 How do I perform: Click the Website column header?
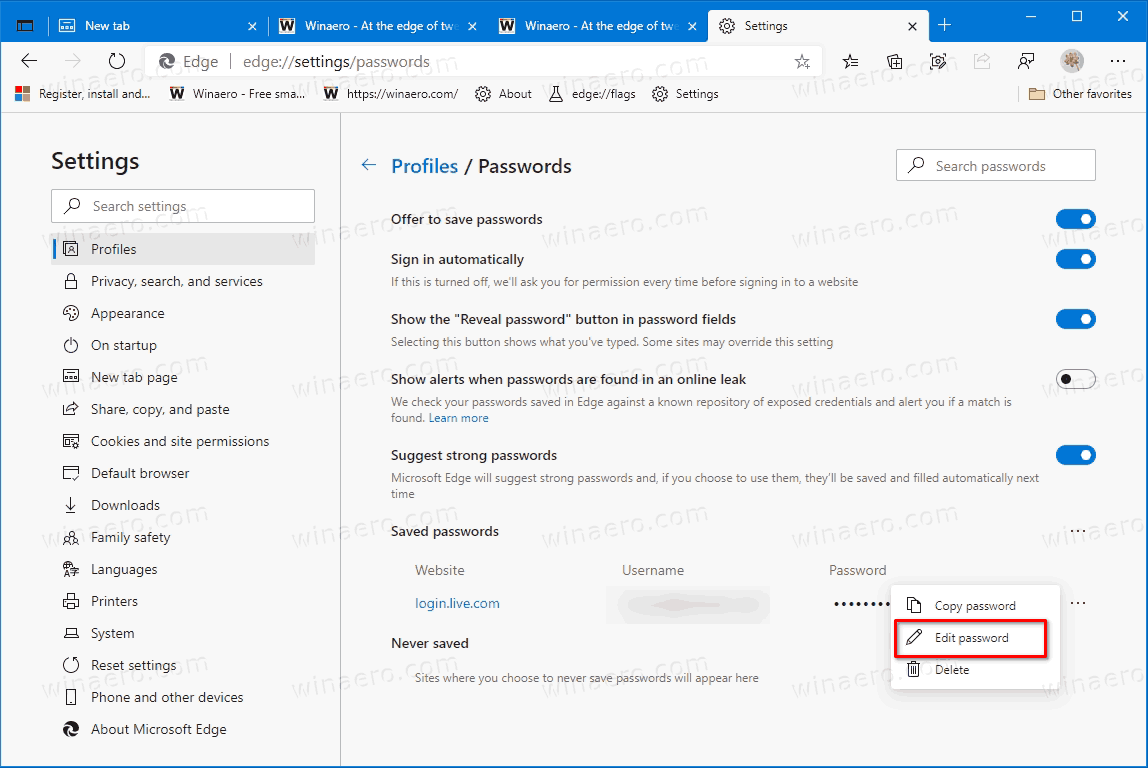coord(439,570)
